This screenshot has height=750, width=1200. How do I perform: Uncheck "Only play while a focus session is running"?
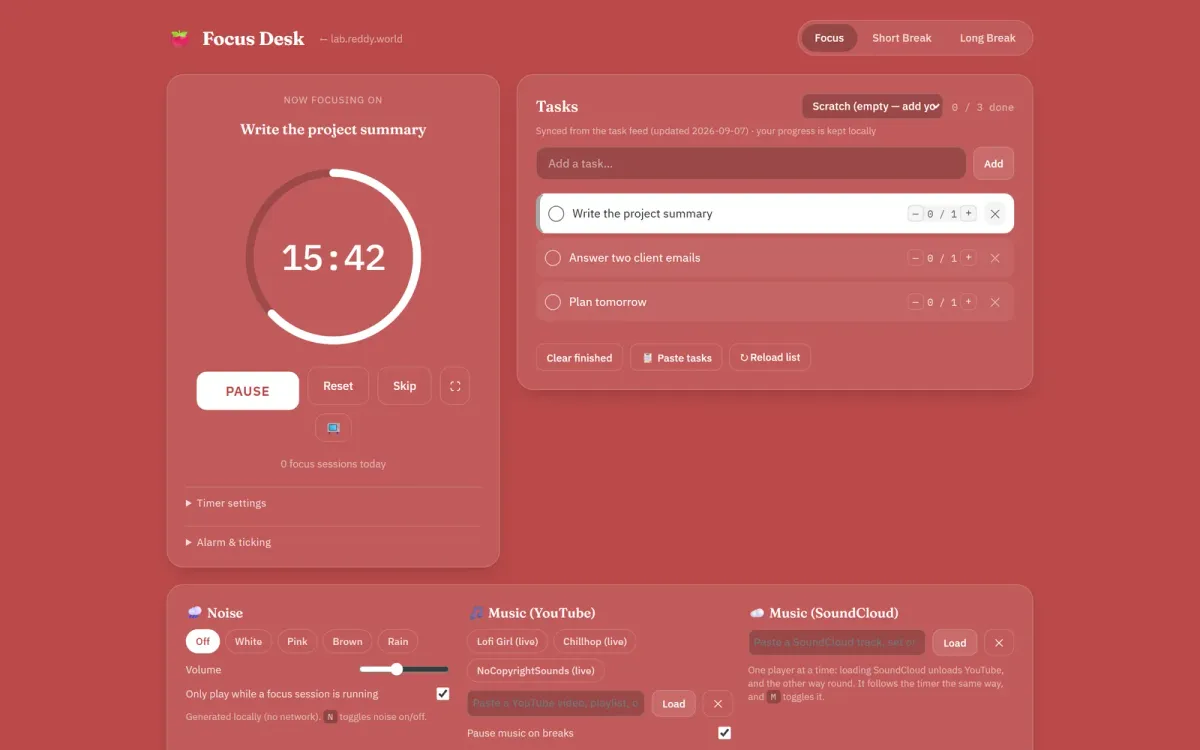tap(443, 694)
